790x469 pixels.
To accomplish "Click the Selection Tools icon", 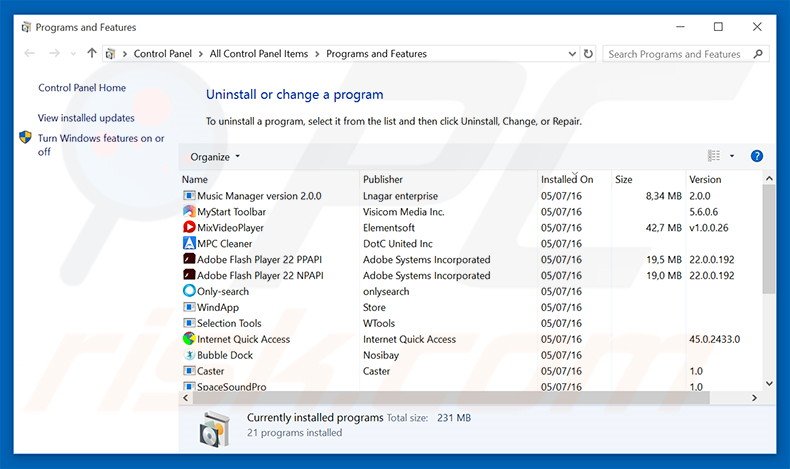I will click(x=189, y=323).
